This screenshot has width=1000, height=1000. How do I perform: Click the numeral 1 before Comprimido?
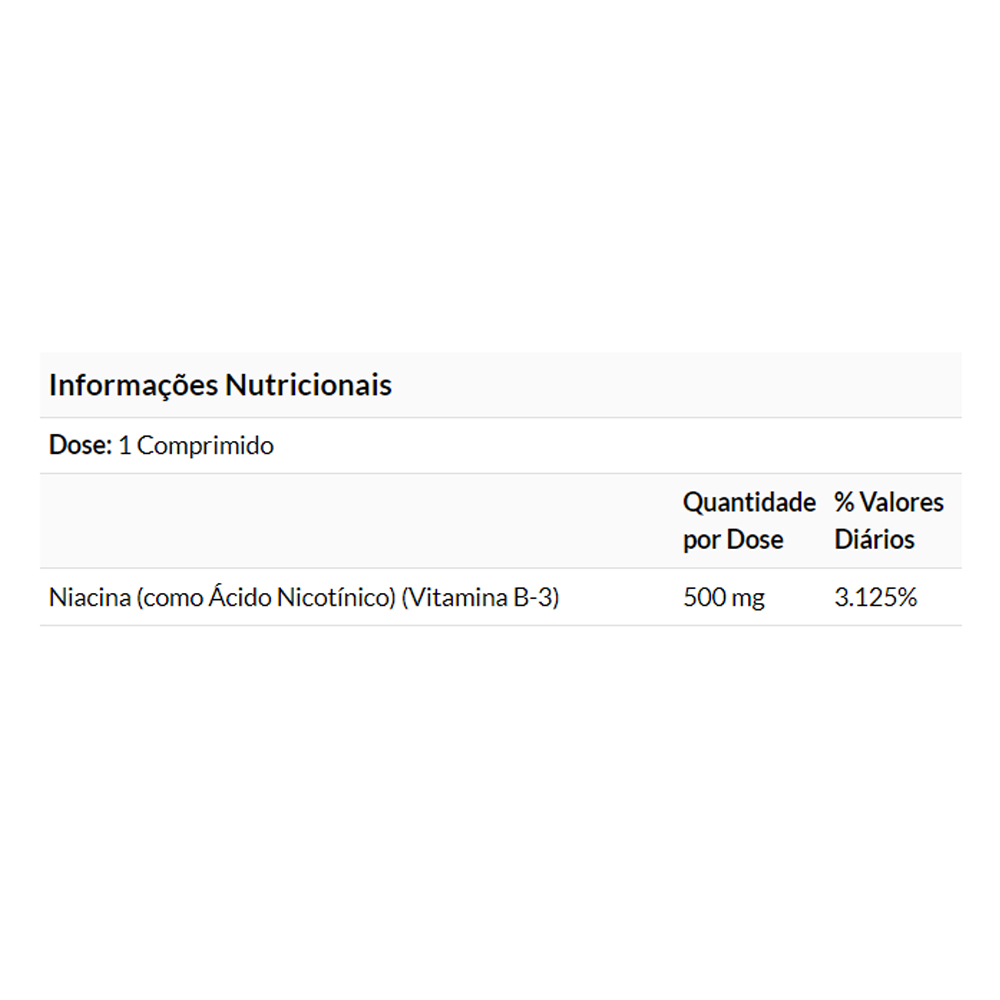[124, 445]
